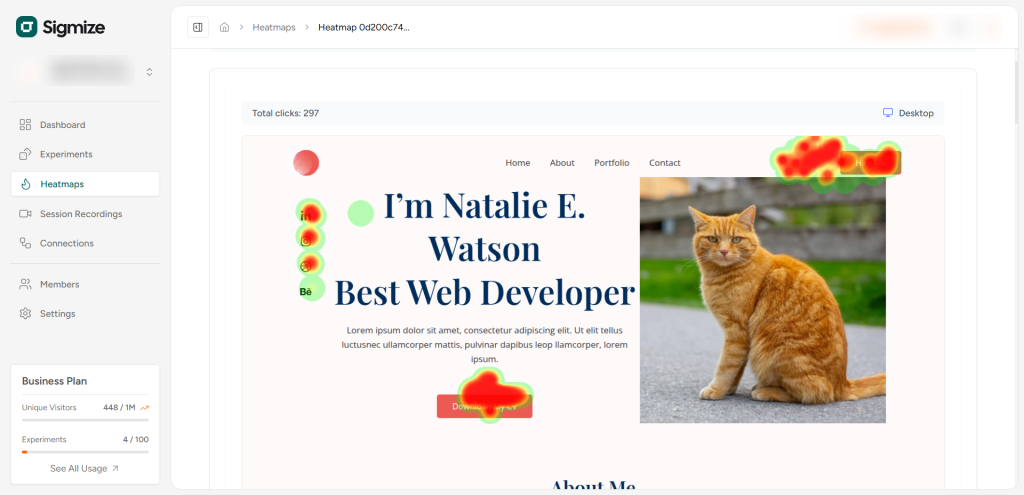Click the Dribbble icon on the preview page

[306, 266]
